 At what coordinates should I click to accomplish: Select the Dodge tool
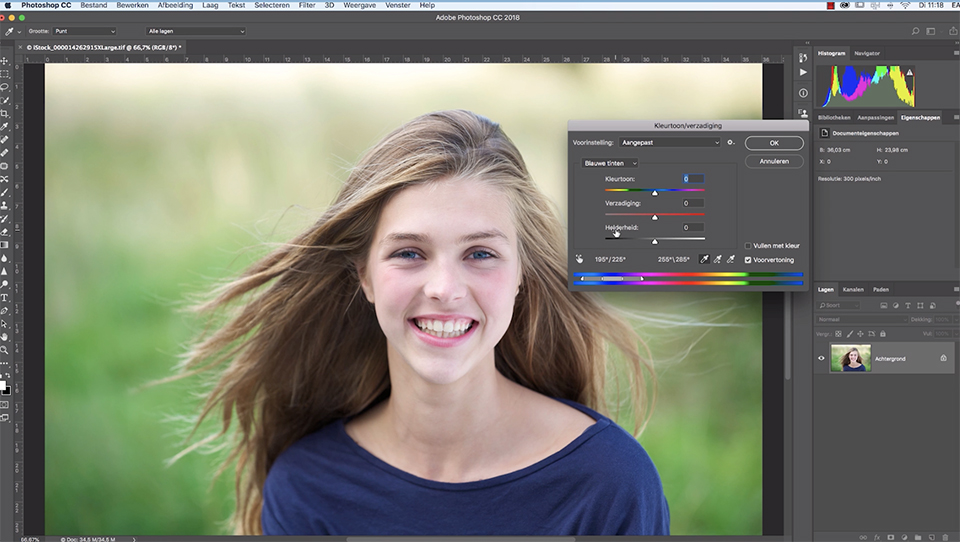tap(5, 284)
